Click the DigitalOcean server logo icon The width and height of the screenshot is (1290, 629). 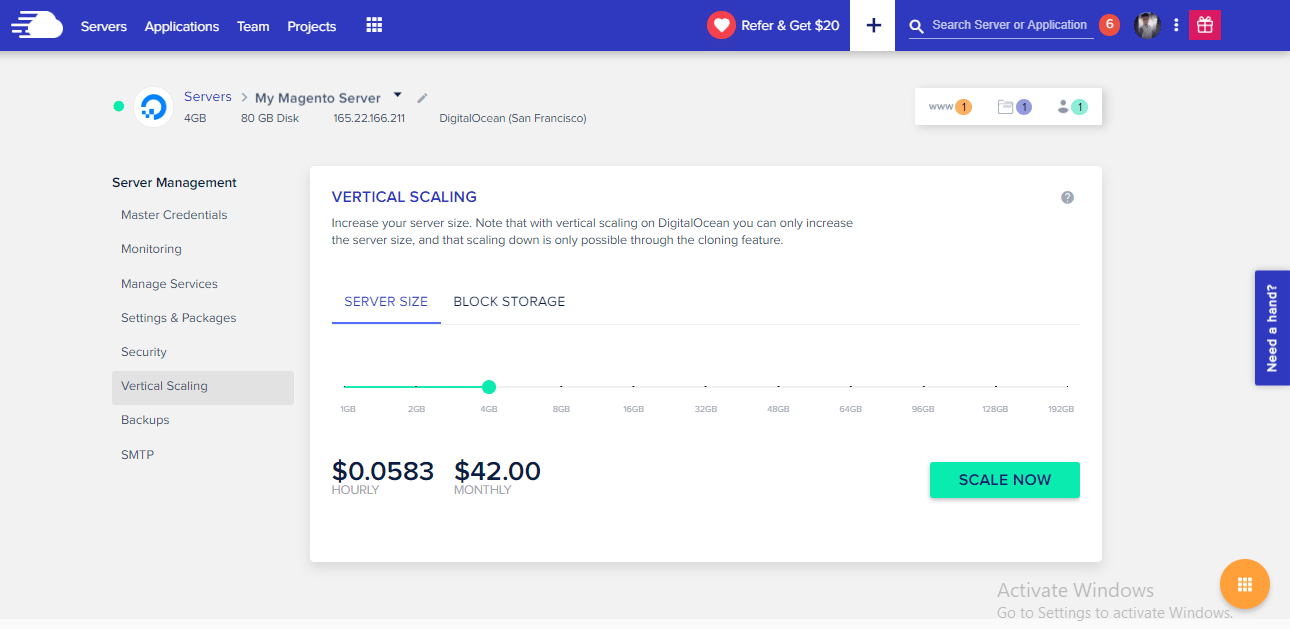(153, 107)
